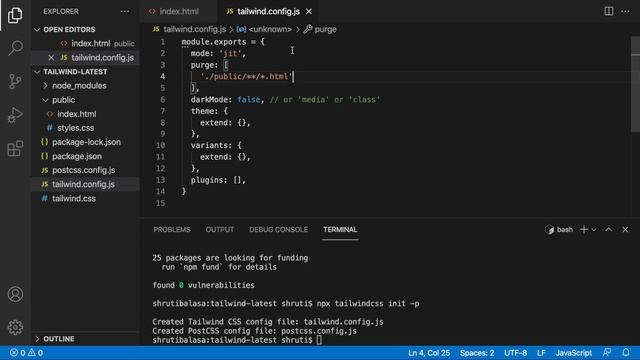The width and height of the screenshot is (640, 360).
Task: Create a new terminal with plus icon
Action: coord(584,229)
